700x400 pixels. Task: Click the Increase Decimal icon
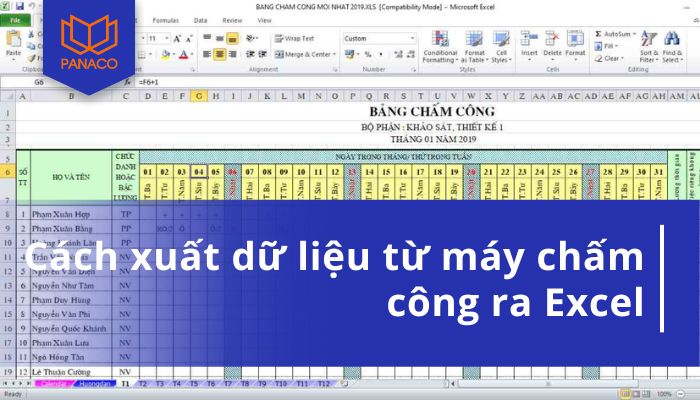pos(398,54)
